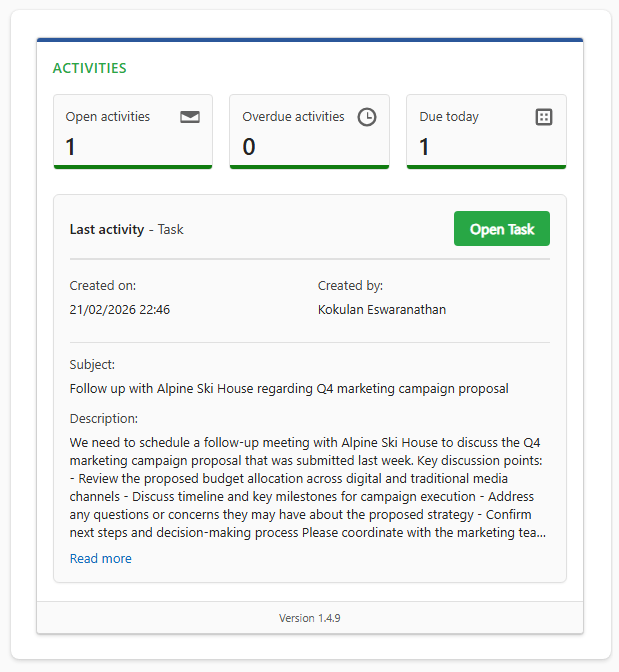Click the calendar grid icon on Due today
Screen dimensions: 619x672
pos(544,117)
